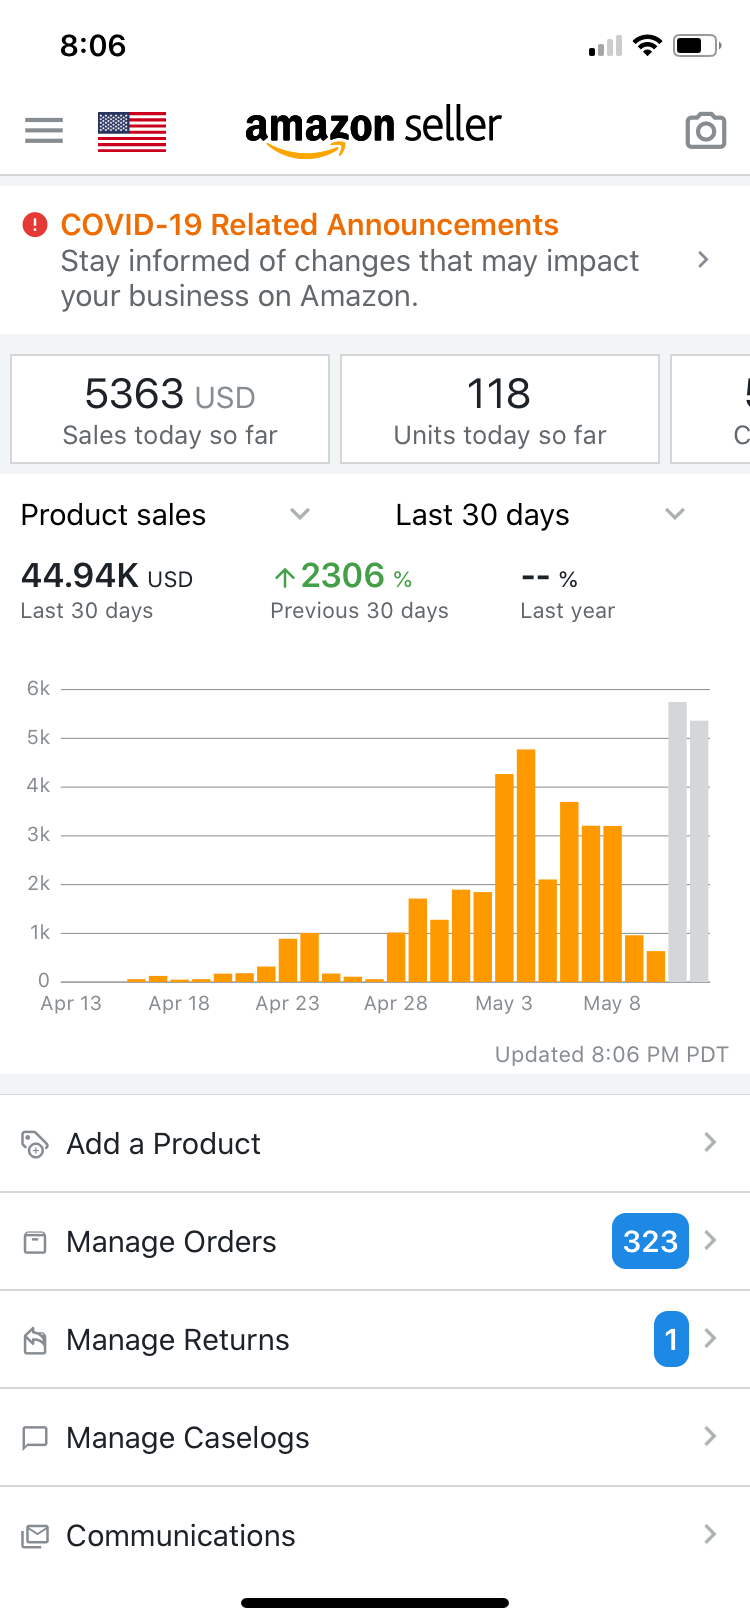Tap the 323 orders count badge
The width and height of the screenshot is (750, 1624).
point(650,1241)
